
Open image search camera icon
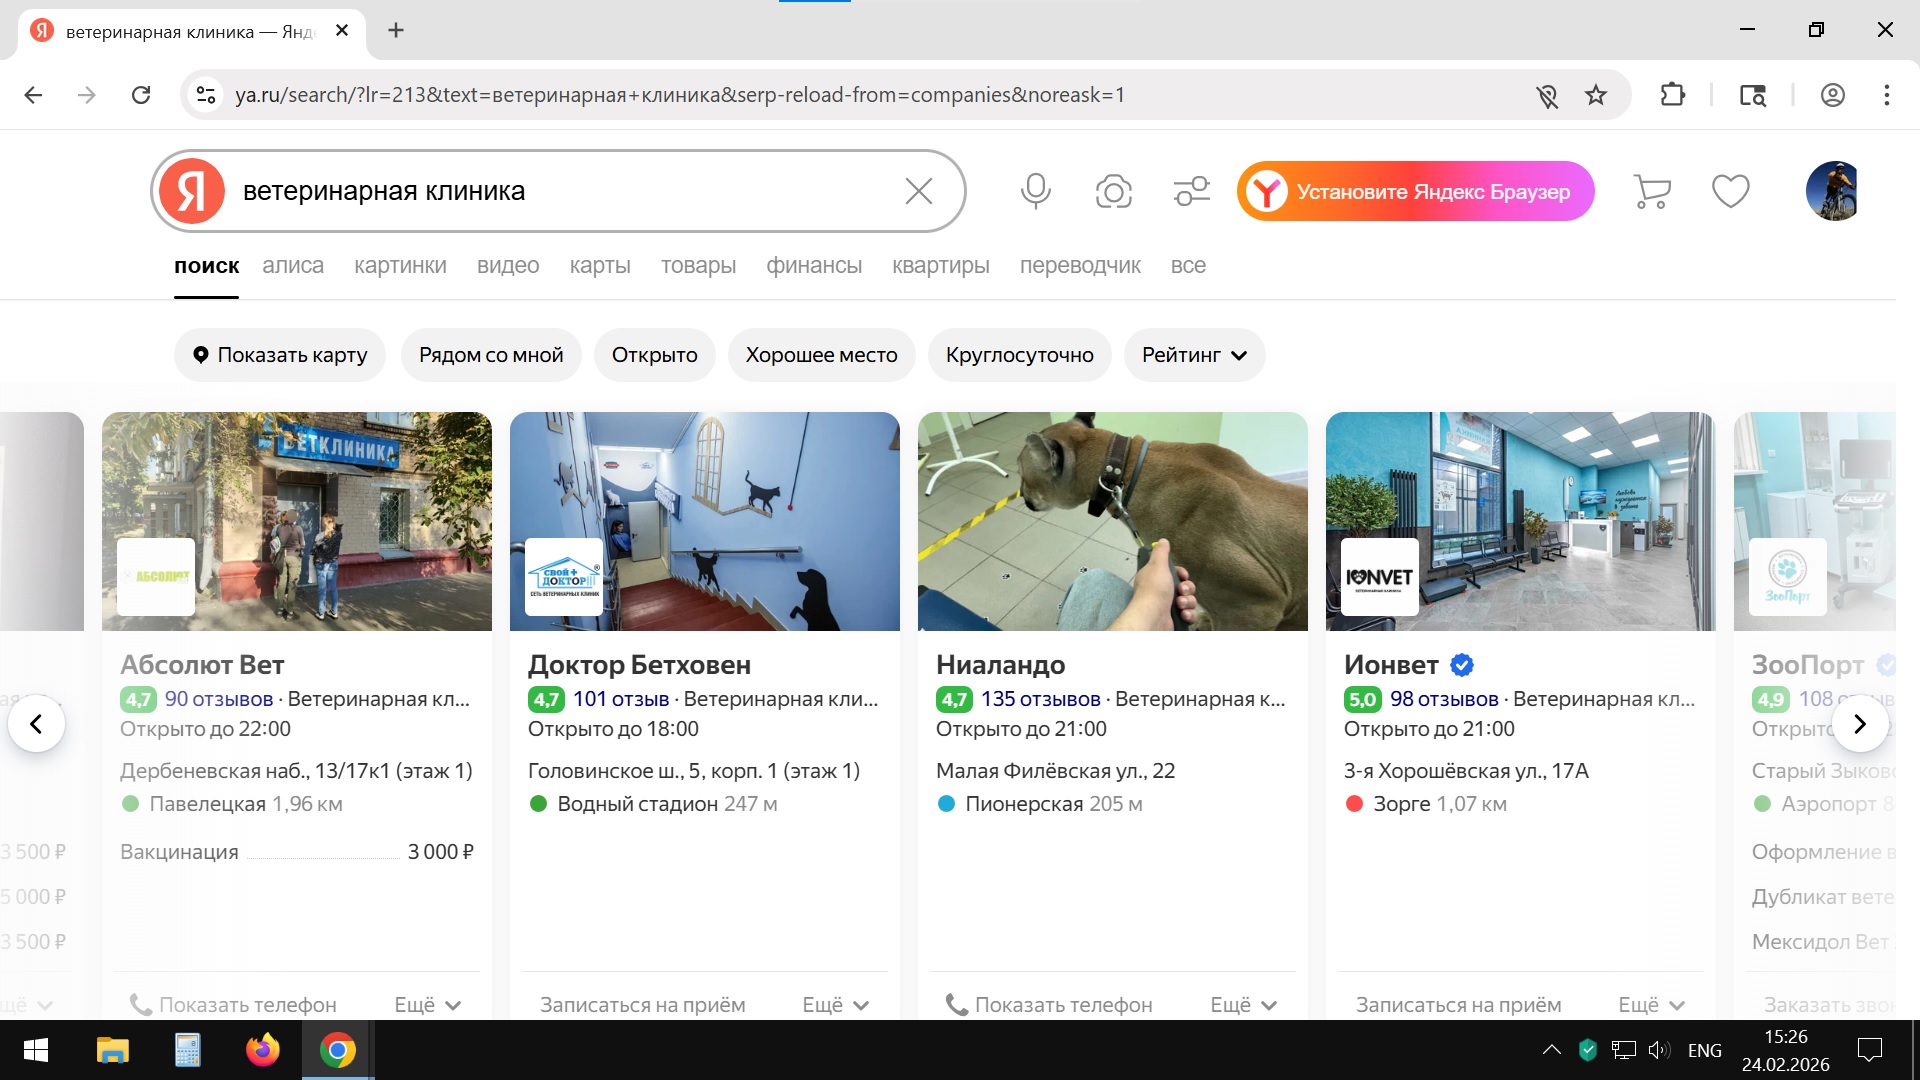pos(1113,190)
